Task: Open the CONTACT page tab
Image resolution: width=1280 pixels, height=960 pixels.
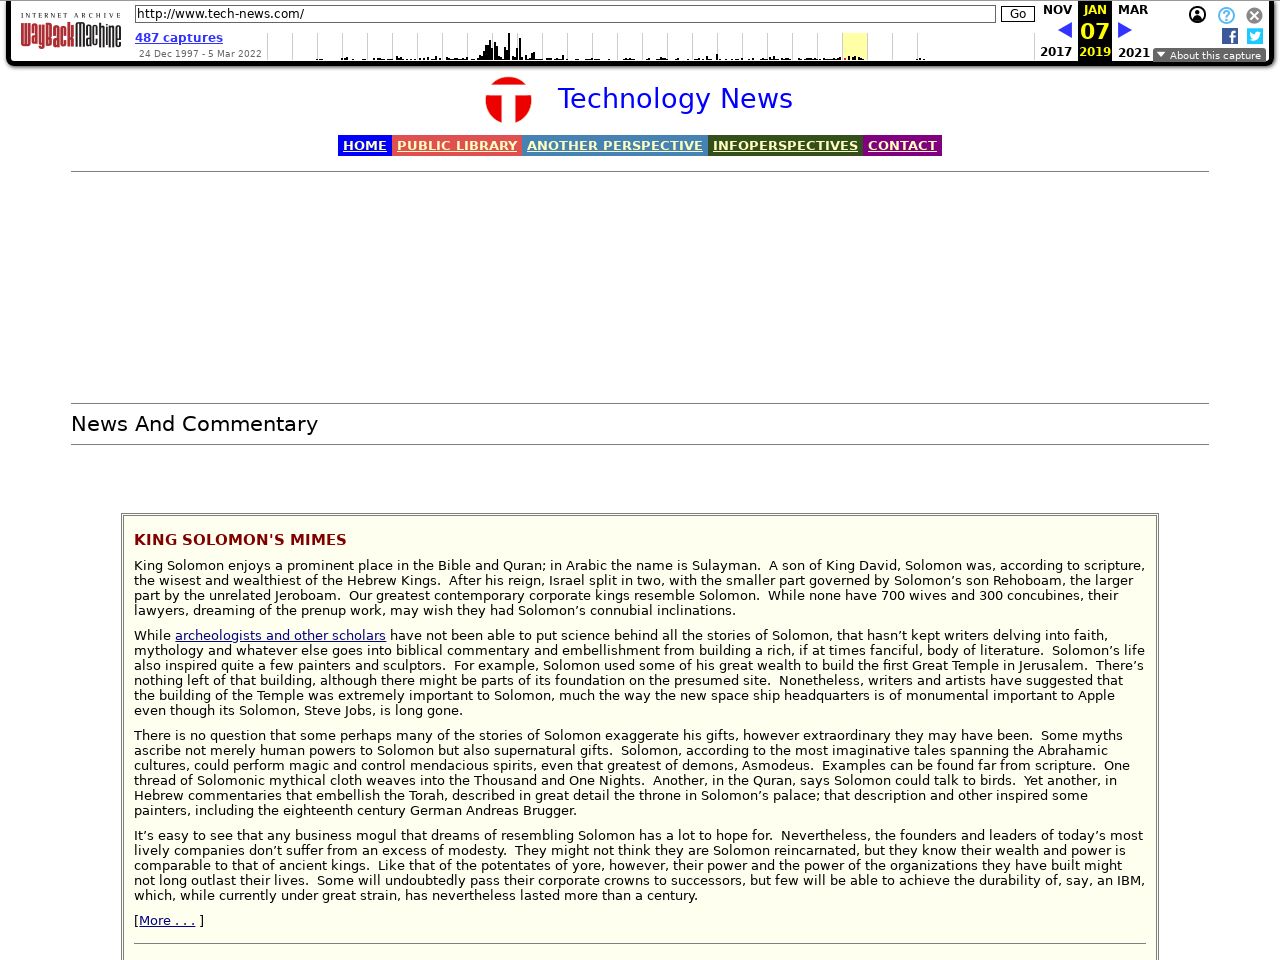Action: pyautogui.click(x=902, y=146)
